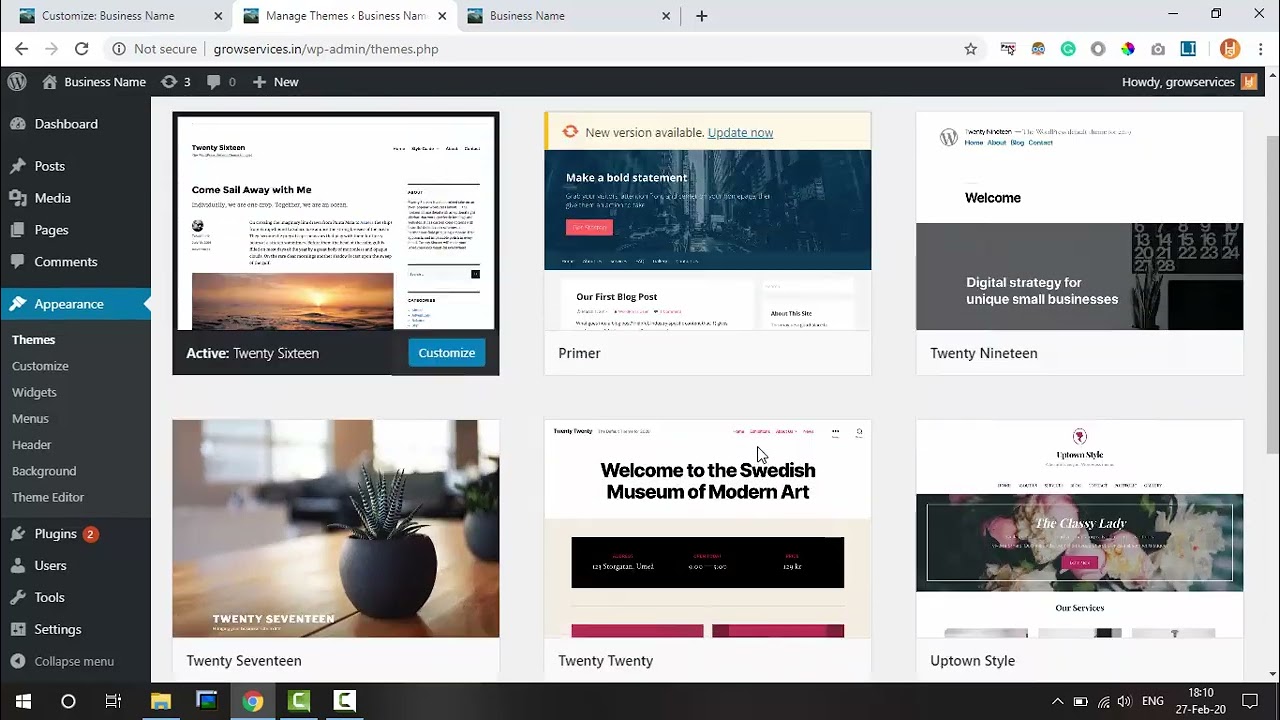This screenshot has width=1280, height=720.
Task: Reload the page with the refresh icon
Action: [x=82, y=49]
